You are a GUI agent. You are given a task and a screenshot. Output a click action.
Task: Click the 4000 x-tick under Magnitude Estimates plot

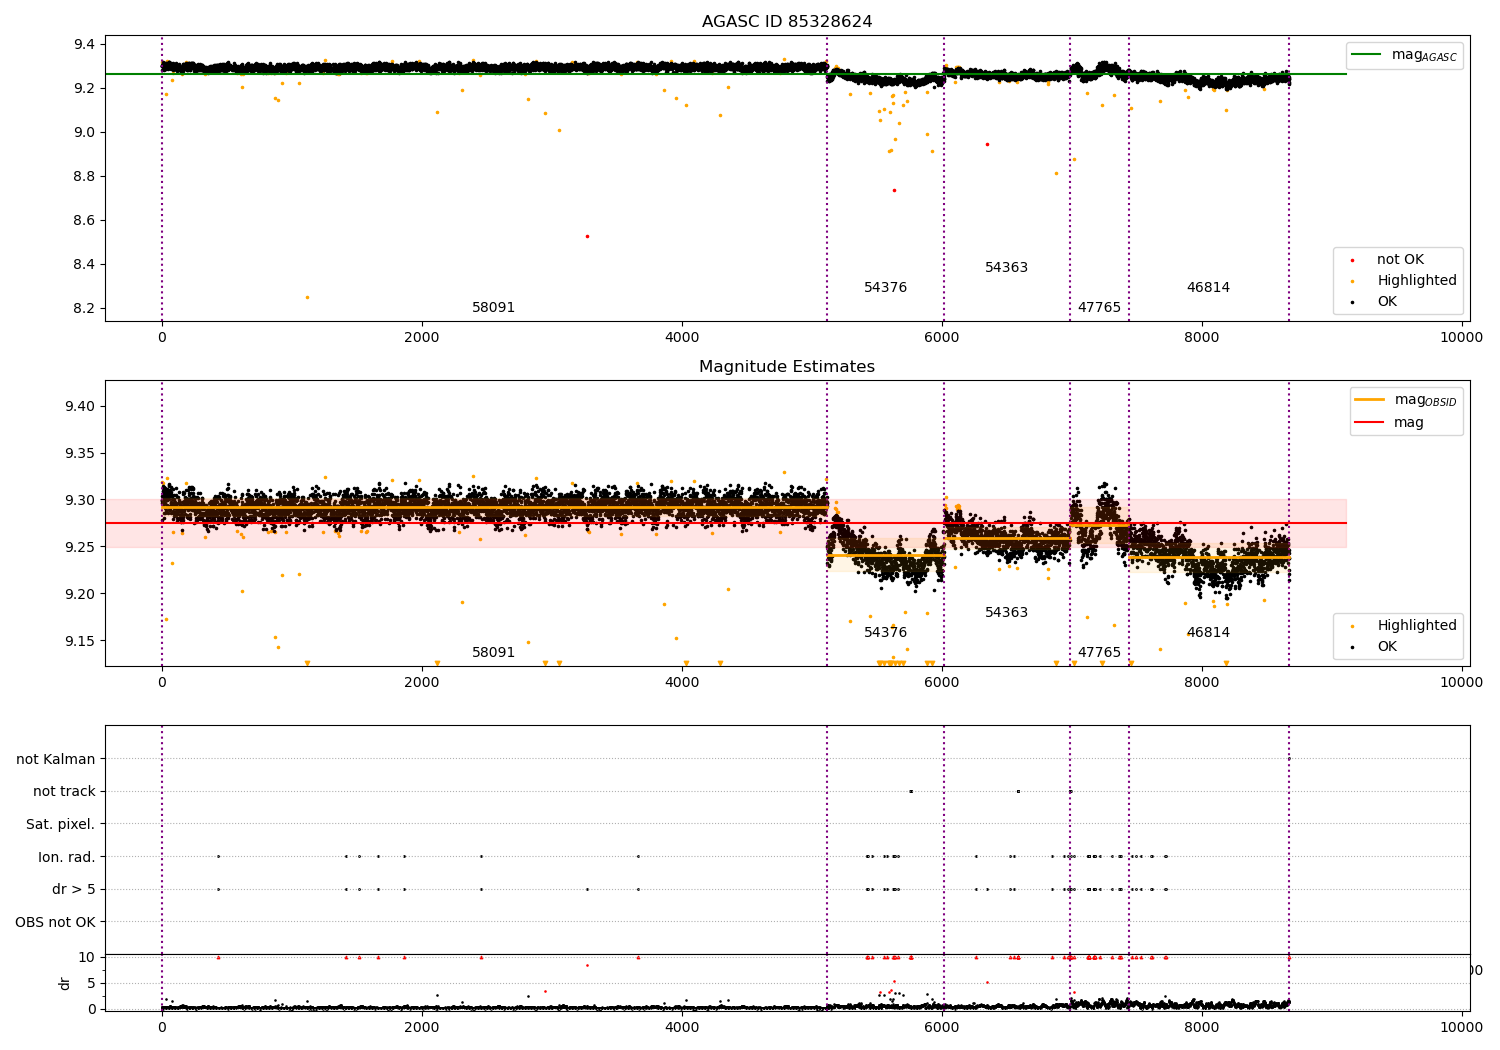(682, 683)
